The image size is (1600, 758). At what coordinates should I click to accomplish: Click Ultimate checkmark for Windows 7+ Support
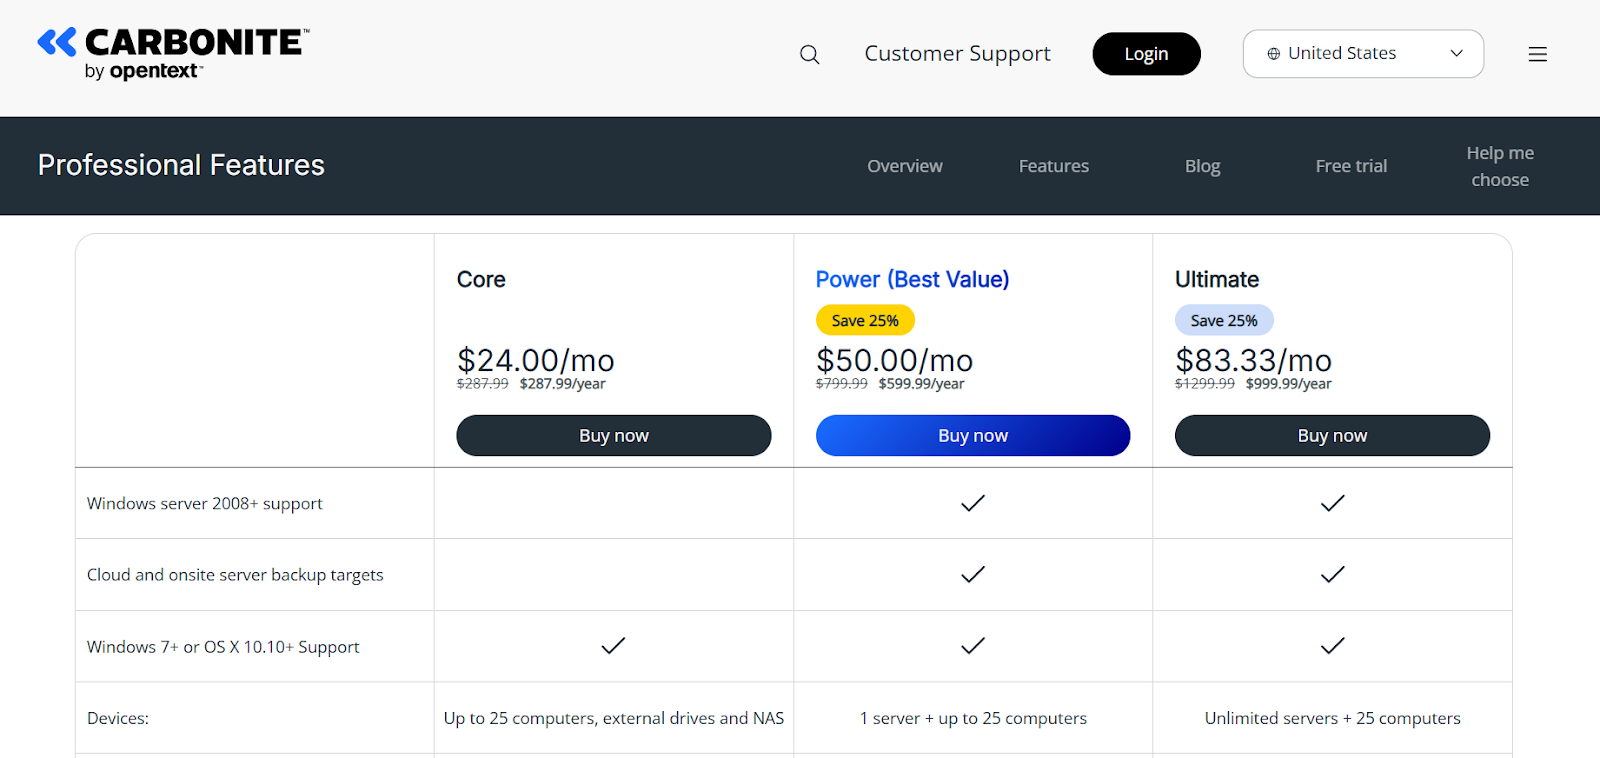1332,646
